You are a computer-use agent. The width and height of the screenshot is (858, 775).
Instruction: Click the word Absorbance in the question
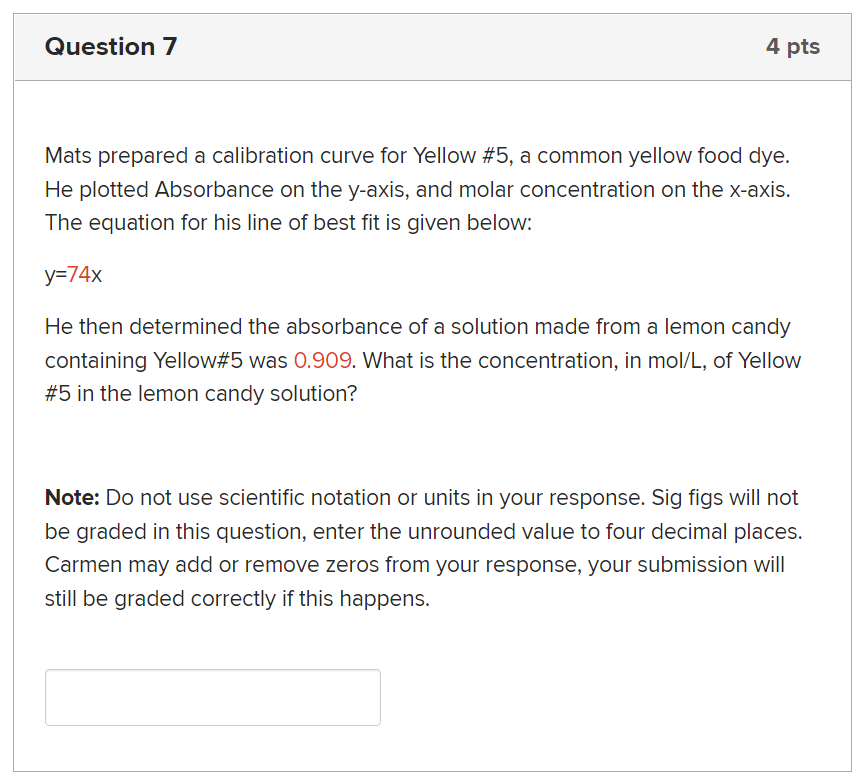click(x=195, y=189)
